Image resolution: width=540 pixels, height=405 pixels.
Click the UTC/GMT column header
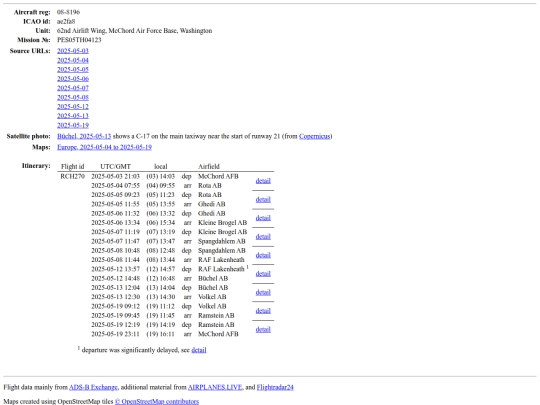115,167
